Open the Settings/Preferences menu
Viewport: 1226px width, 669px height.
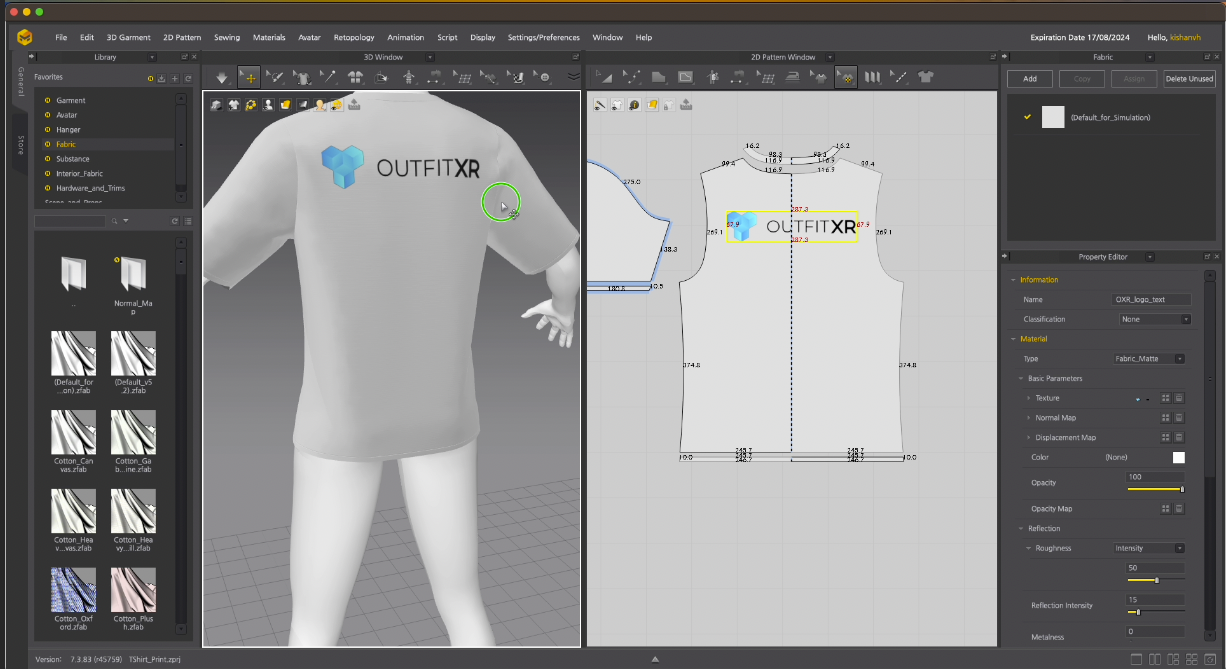pos(544,37)
